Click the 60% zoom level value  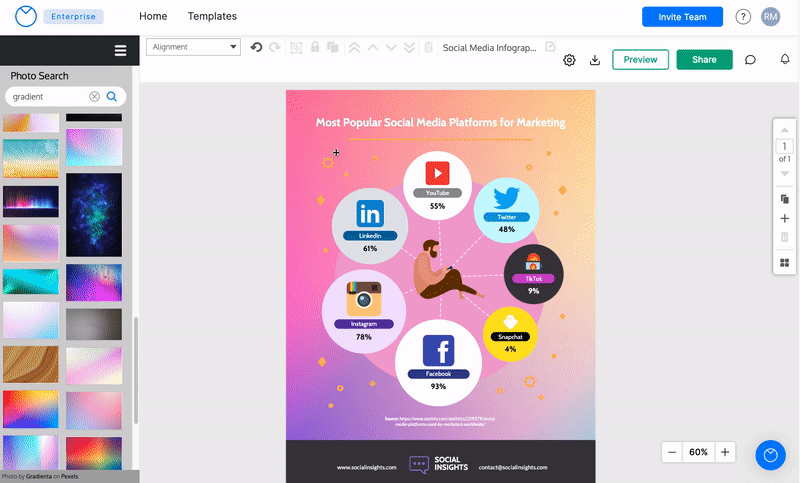click(698, 452)
